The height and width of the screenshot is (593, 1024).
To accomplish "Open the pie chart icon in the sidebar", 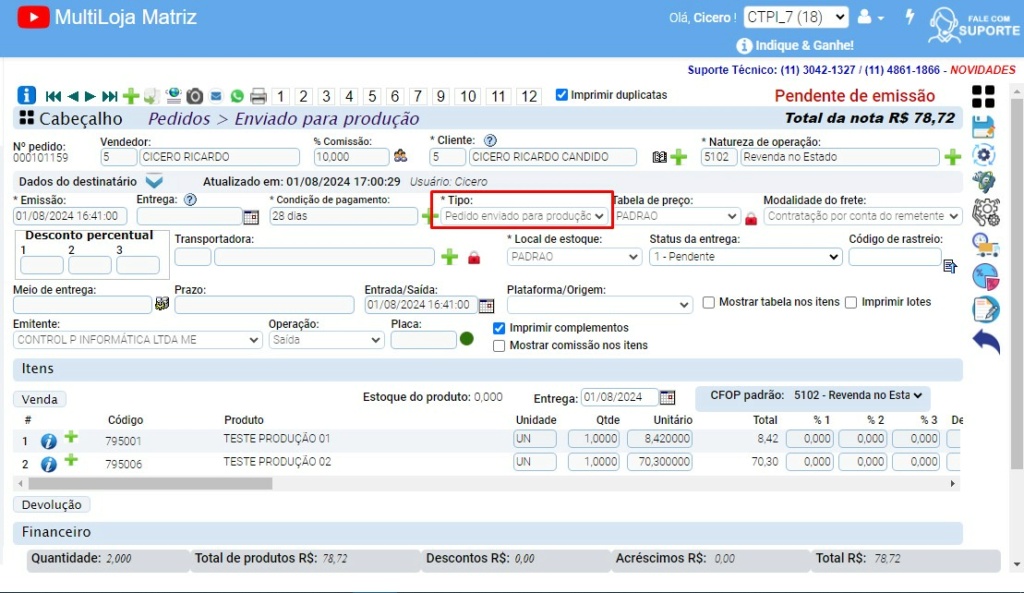I will [986, 276].
